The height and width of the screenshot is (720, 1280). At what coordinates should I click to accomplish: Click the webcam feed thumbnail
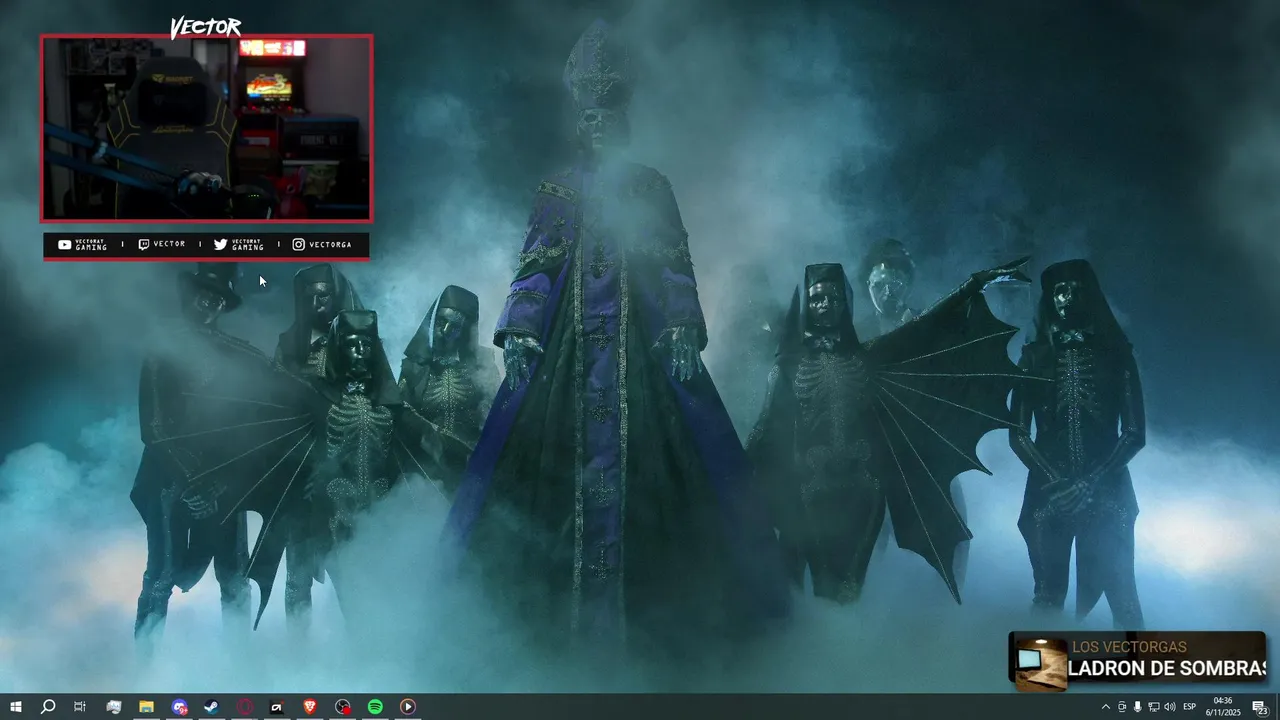(206, 128)
